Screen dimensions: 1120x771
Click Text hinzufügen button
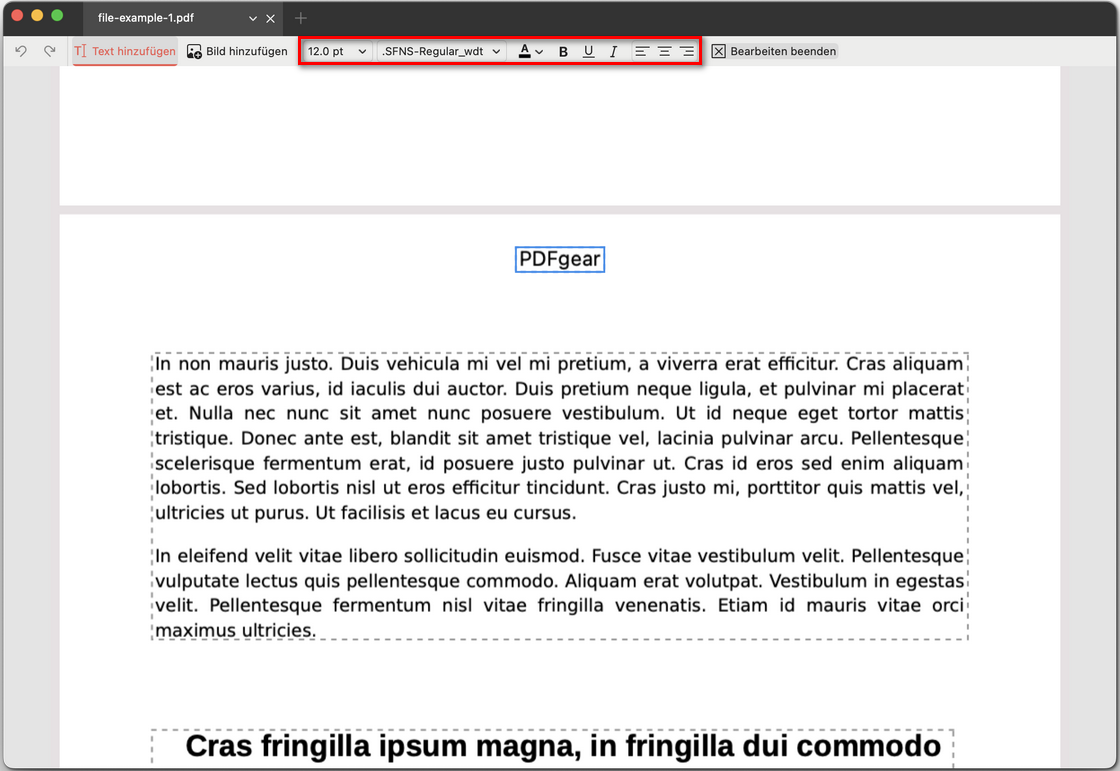pos(125,51)
